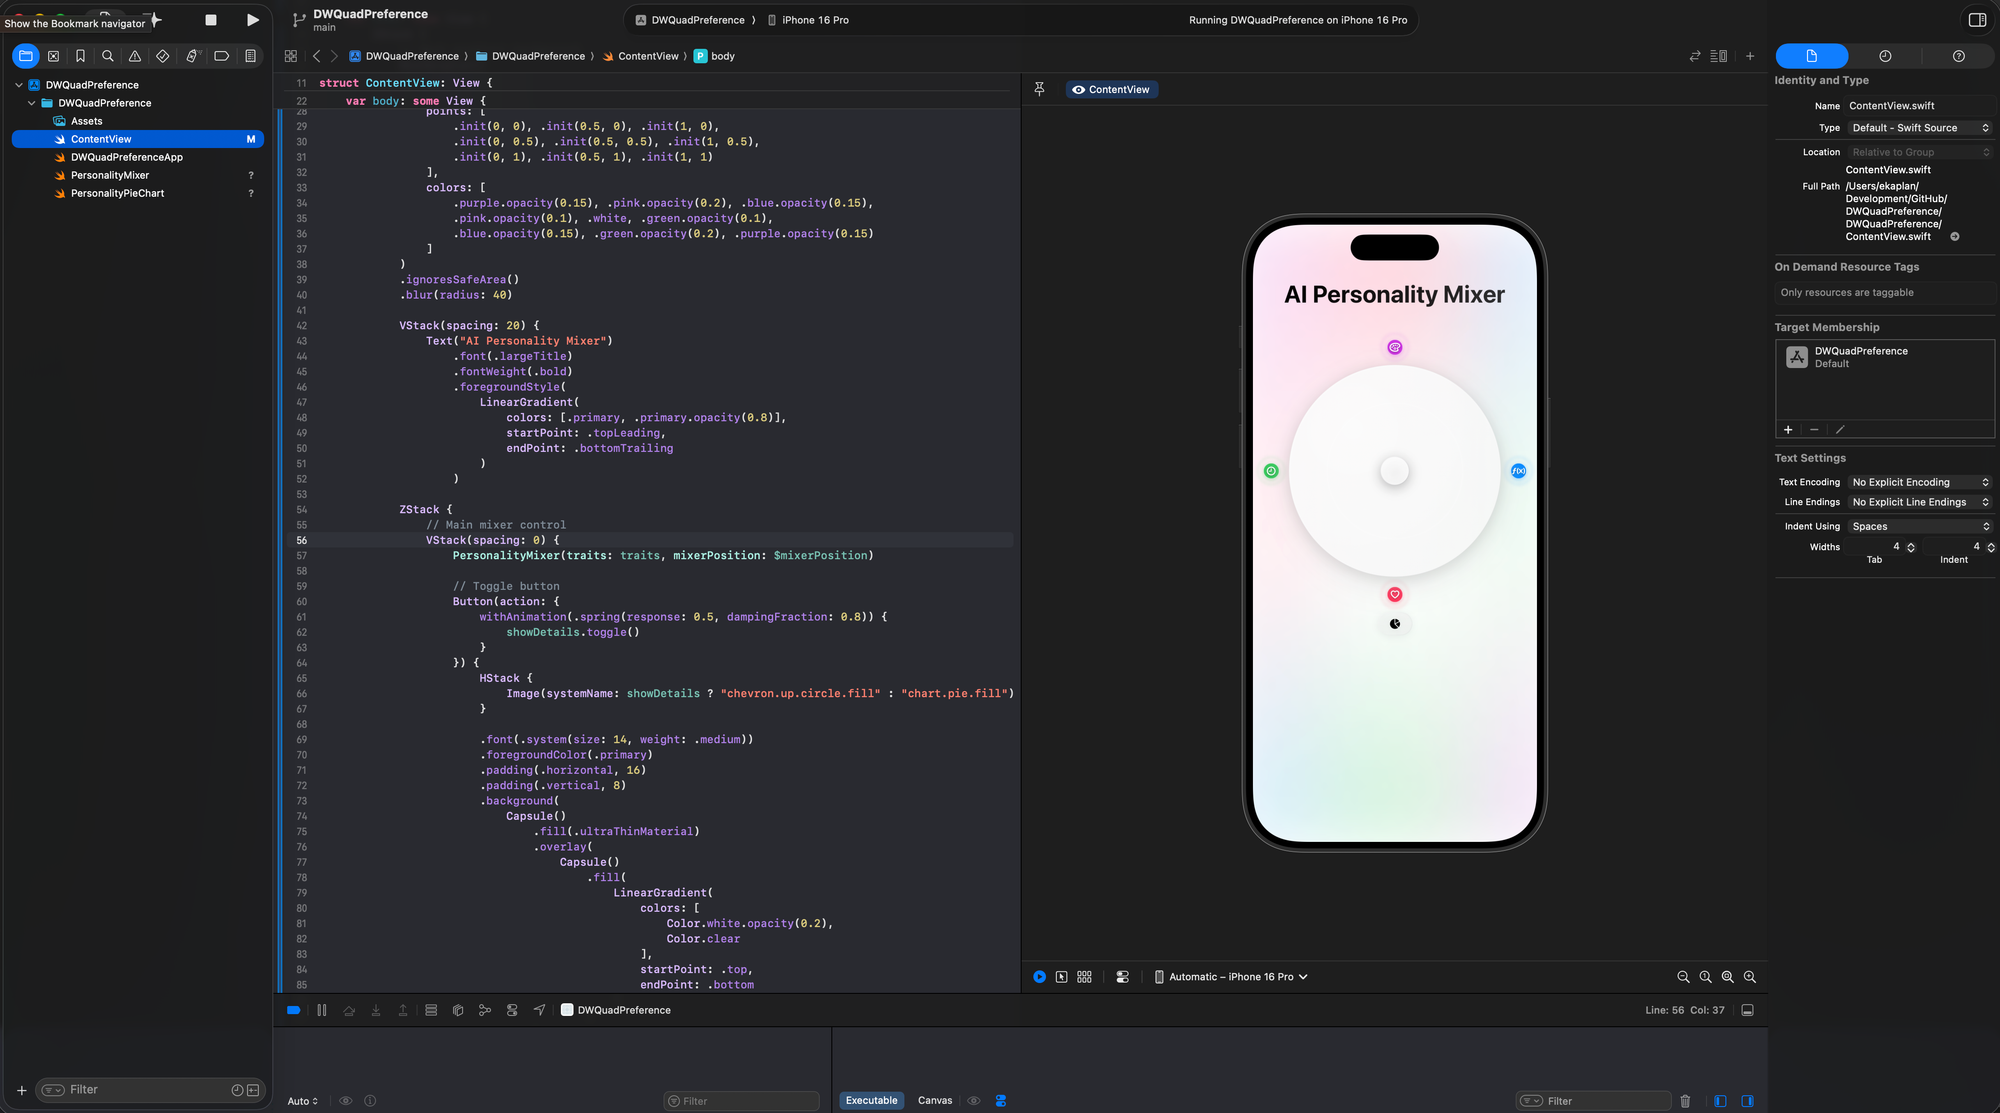This screenshot has height=1113, width=2000.
Task: Add a new file with plus button
Action: tap(21, 1090)
